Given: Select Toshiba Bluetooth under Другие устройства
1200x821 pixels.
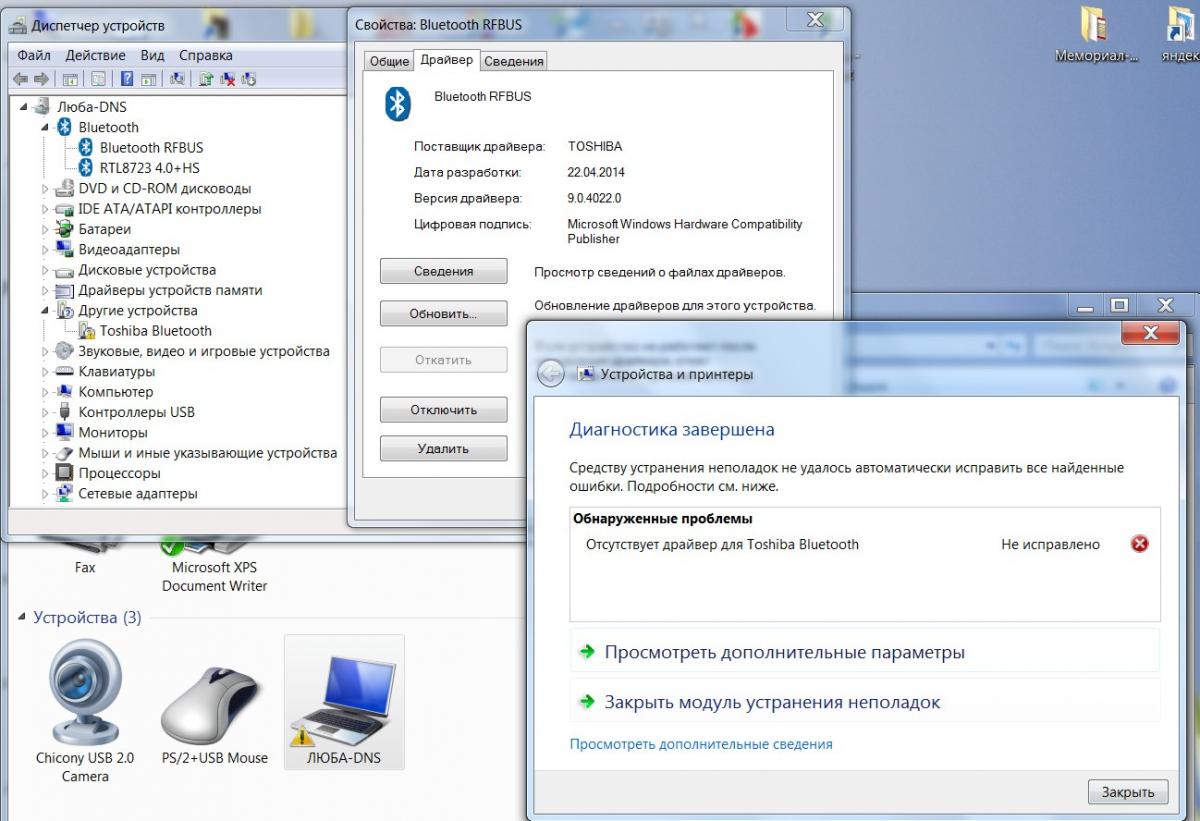Looking at the screenshot, I should [155, 331].
